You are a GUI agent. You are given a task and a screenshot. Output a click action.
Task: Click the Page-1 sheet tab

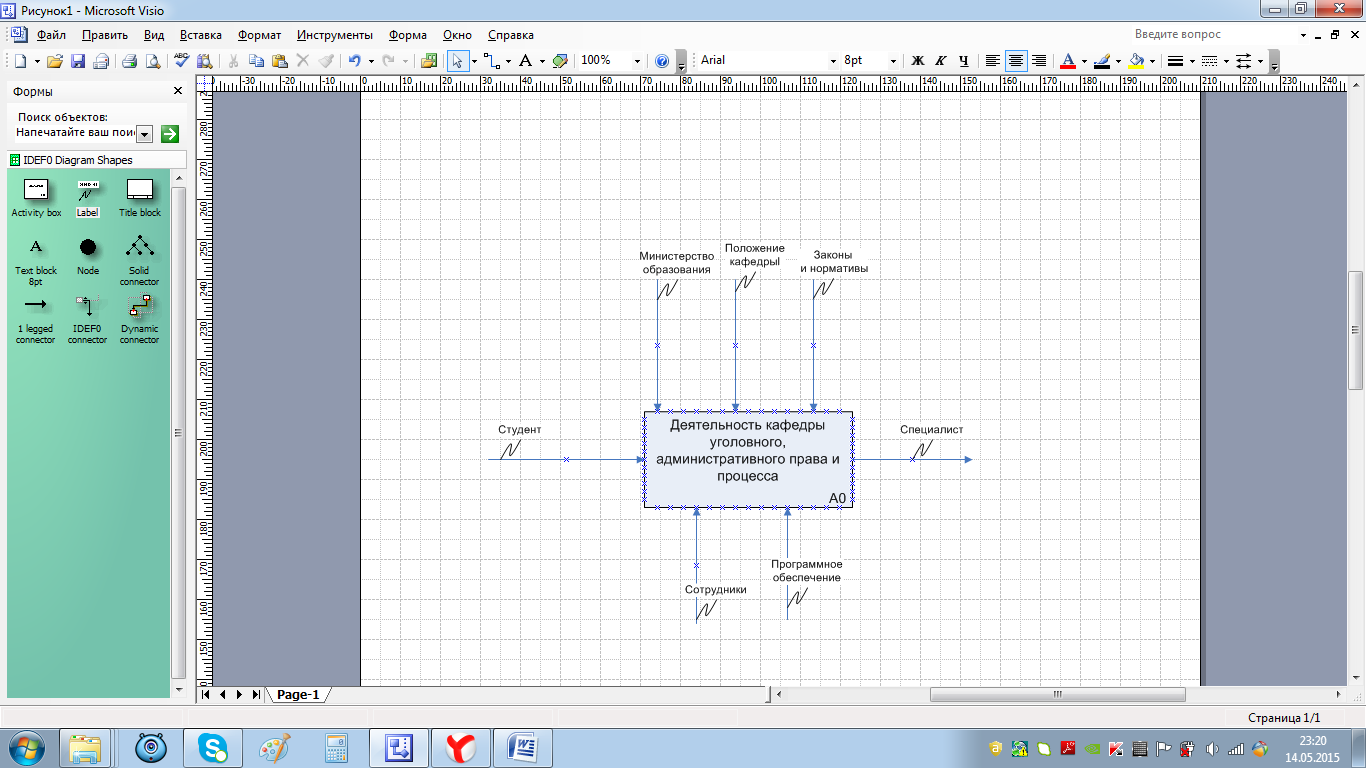(298, 695)
